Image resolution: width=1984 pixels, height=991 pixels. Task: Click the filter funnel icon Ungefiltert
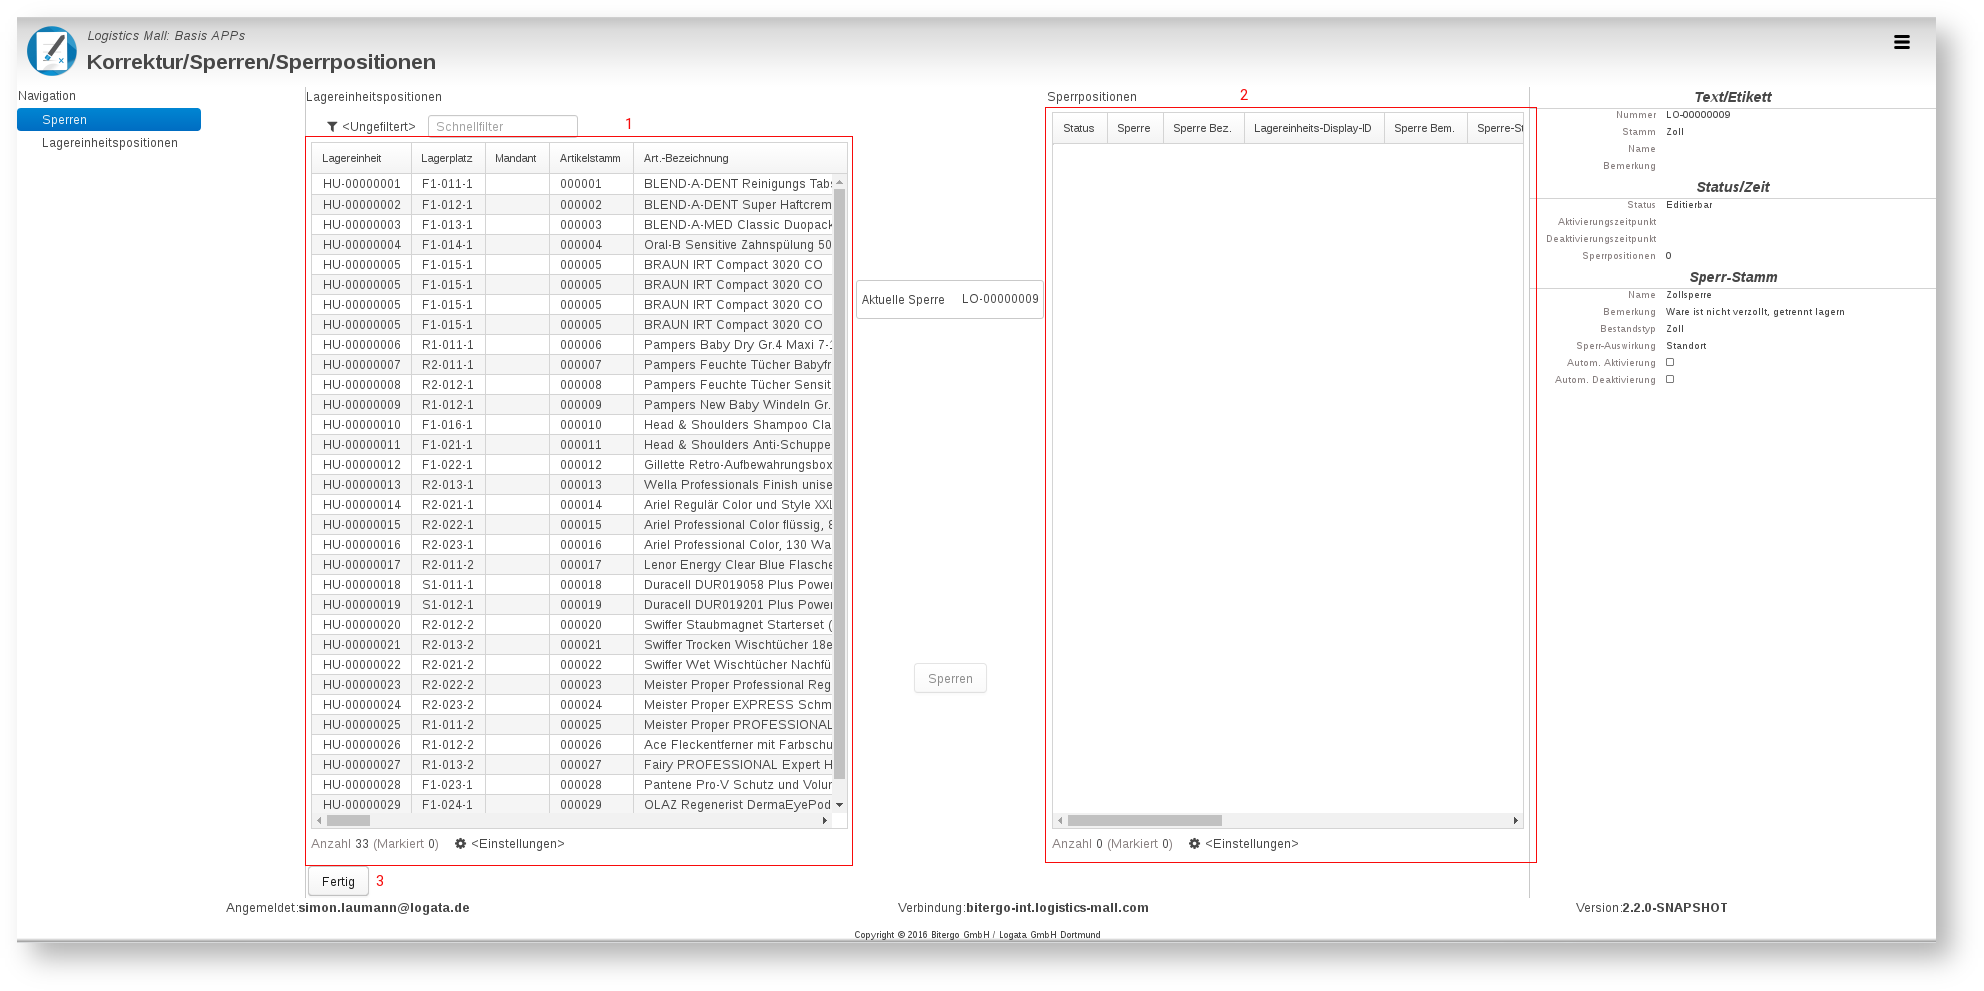click(x=332, y=127)
